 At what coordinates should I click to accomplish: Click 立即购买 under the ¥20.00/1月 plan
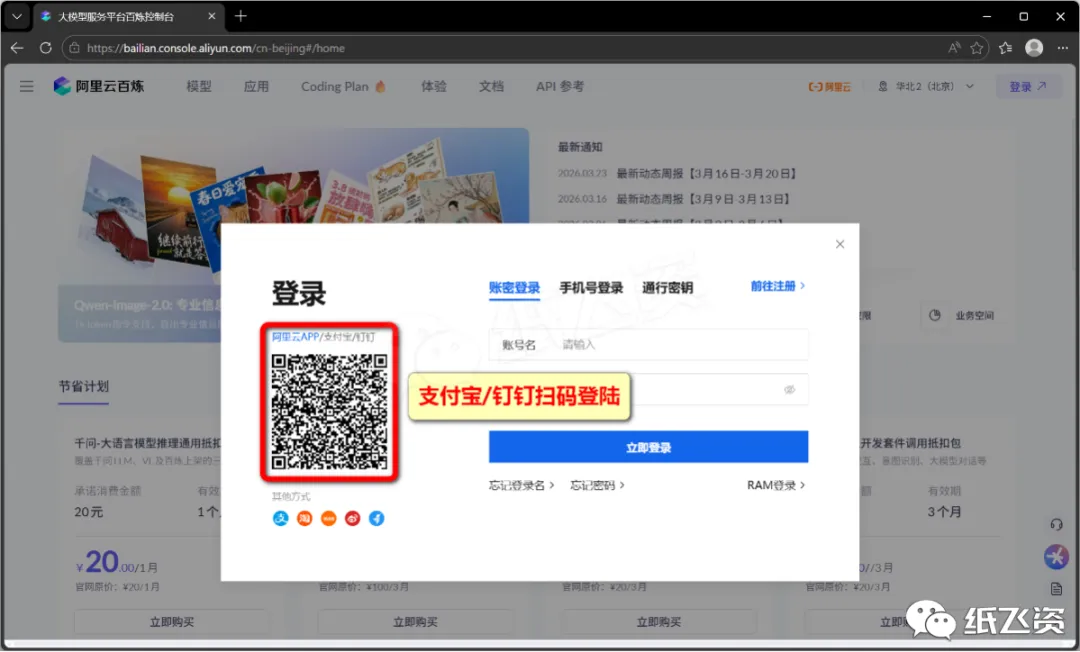point(172,622)
